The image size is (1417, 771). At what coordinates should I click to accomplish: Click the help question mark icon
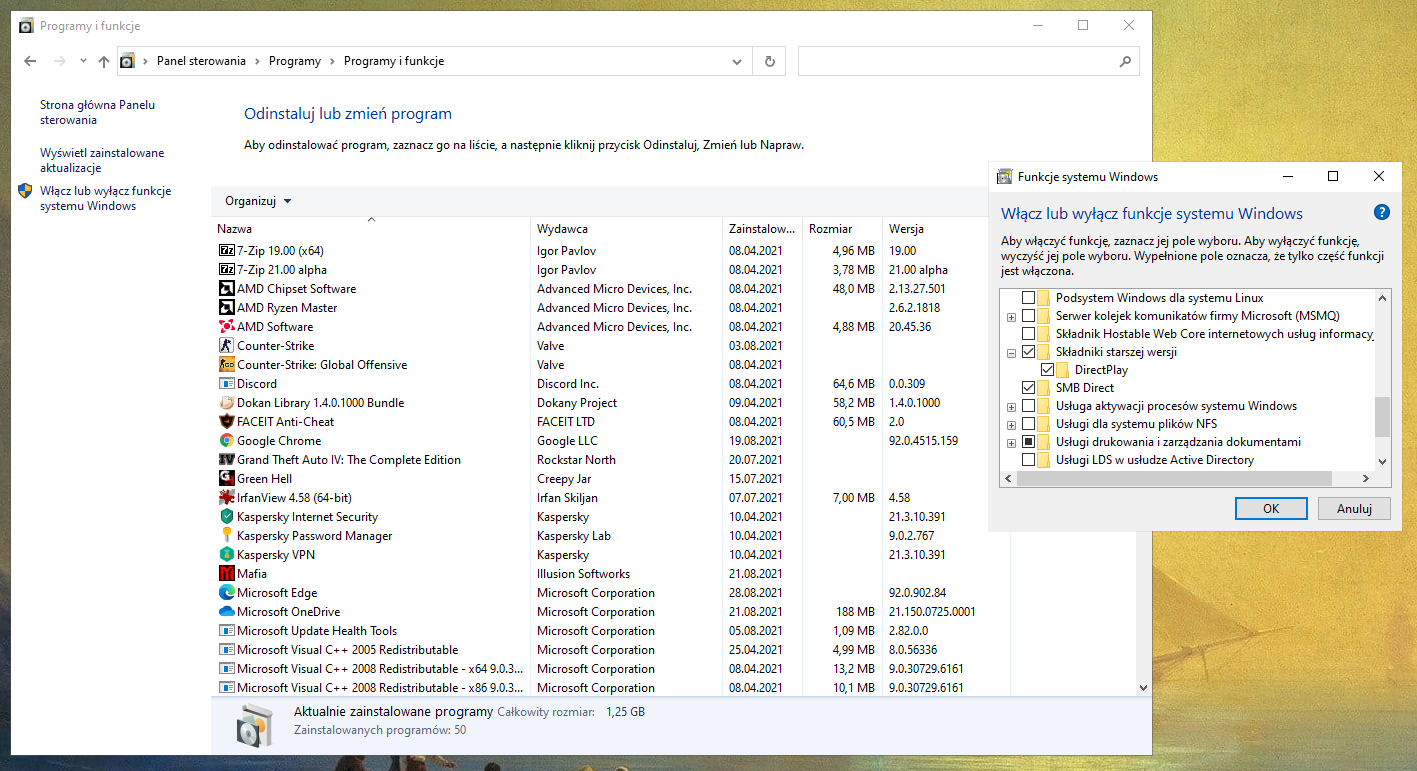click(x=1382, y=212)
